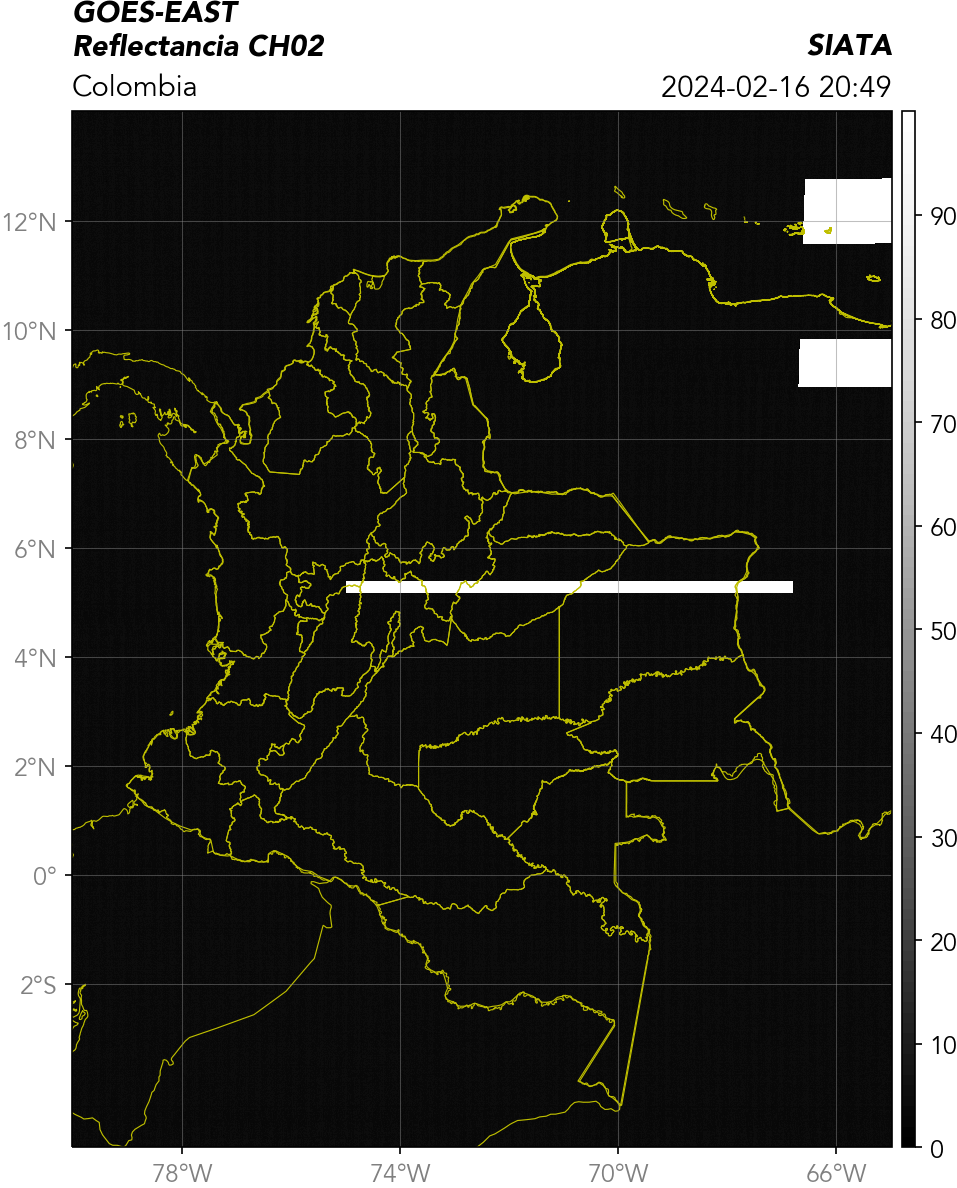
Task: Click the colorbar value 80
Action: 943,320
